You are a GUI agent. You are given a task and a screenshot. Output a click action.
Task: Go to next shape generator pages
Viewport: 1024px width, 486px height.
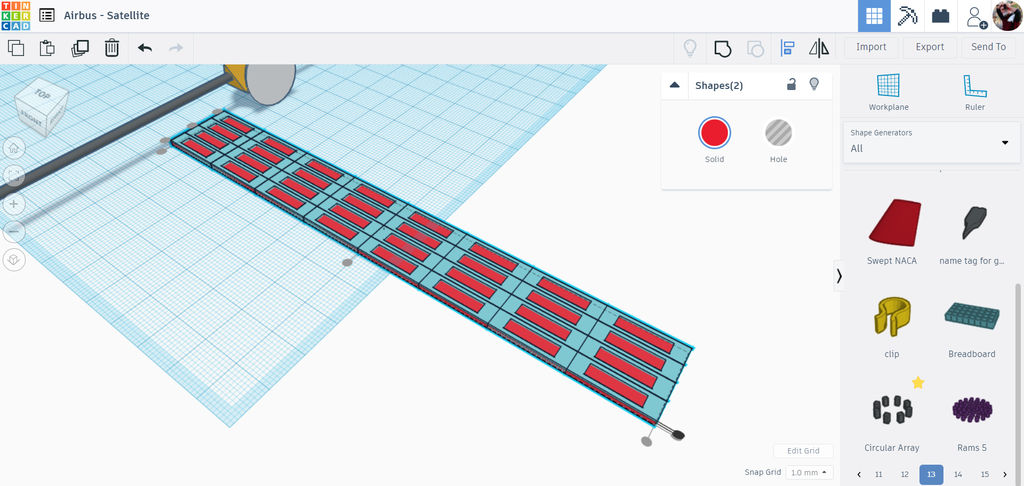click(1004, 474)
